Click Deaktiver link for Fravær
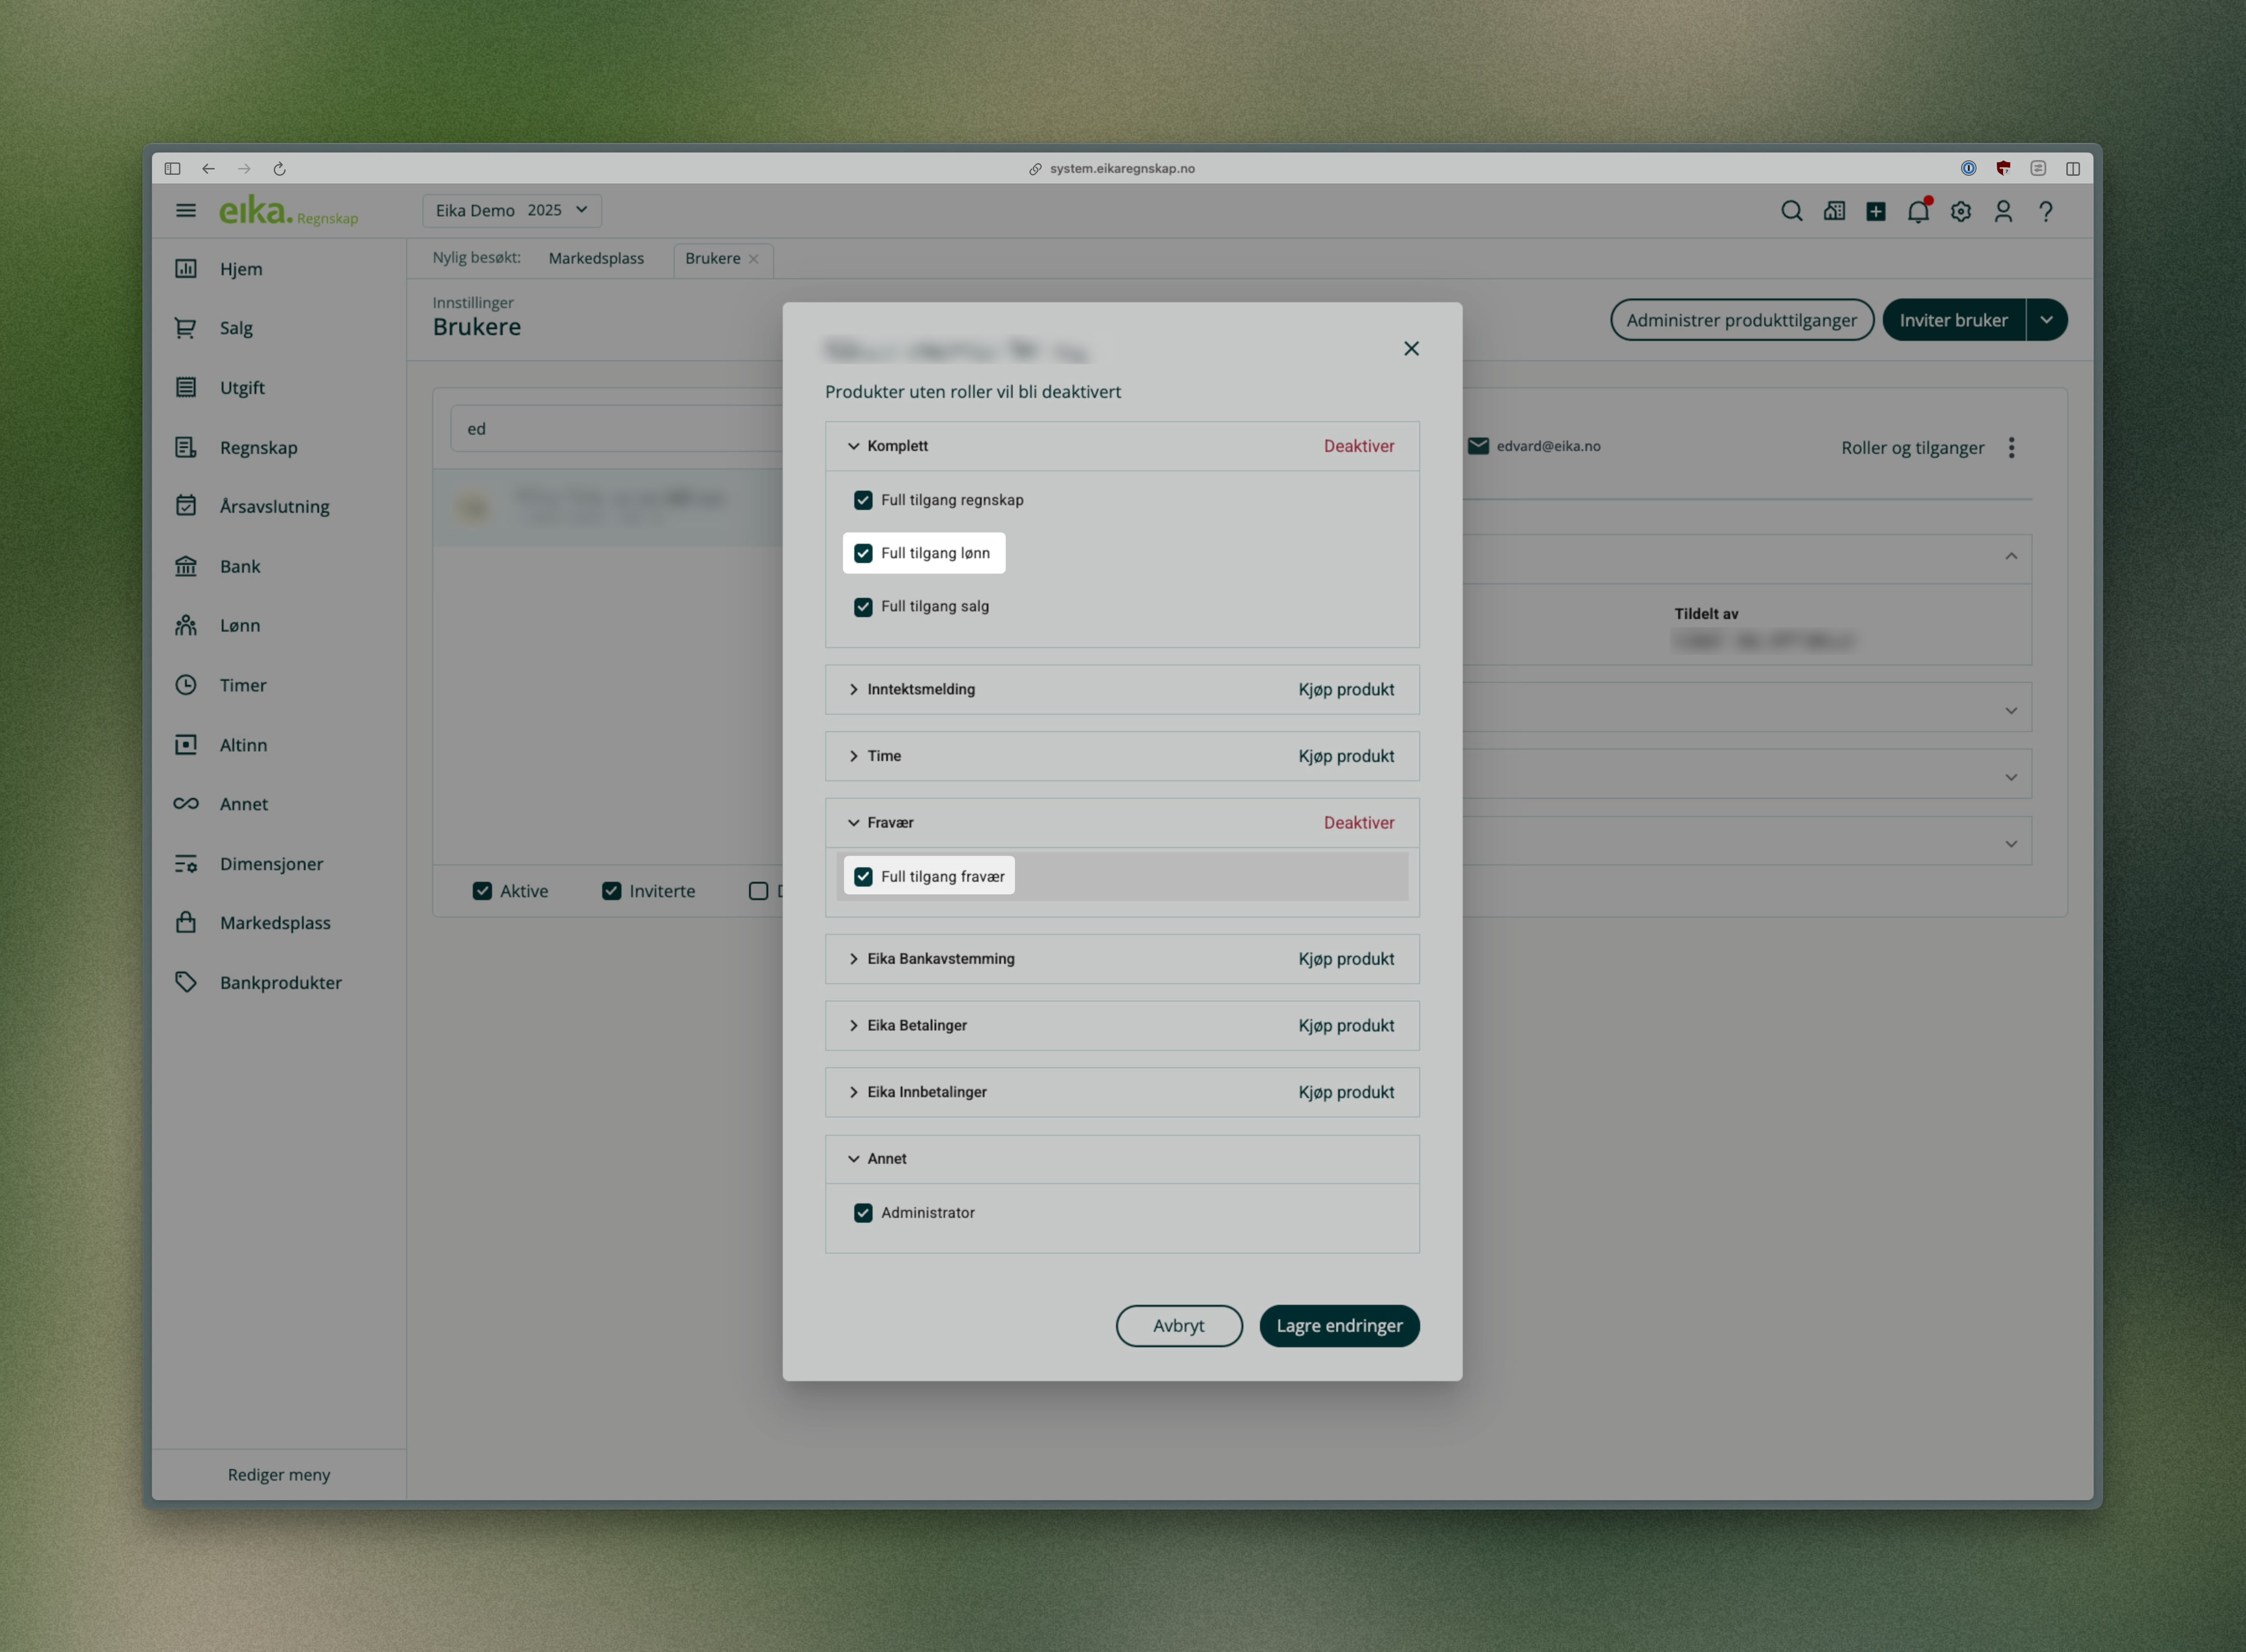Screen dimensions: 2246x1652 pos(1358,822)
